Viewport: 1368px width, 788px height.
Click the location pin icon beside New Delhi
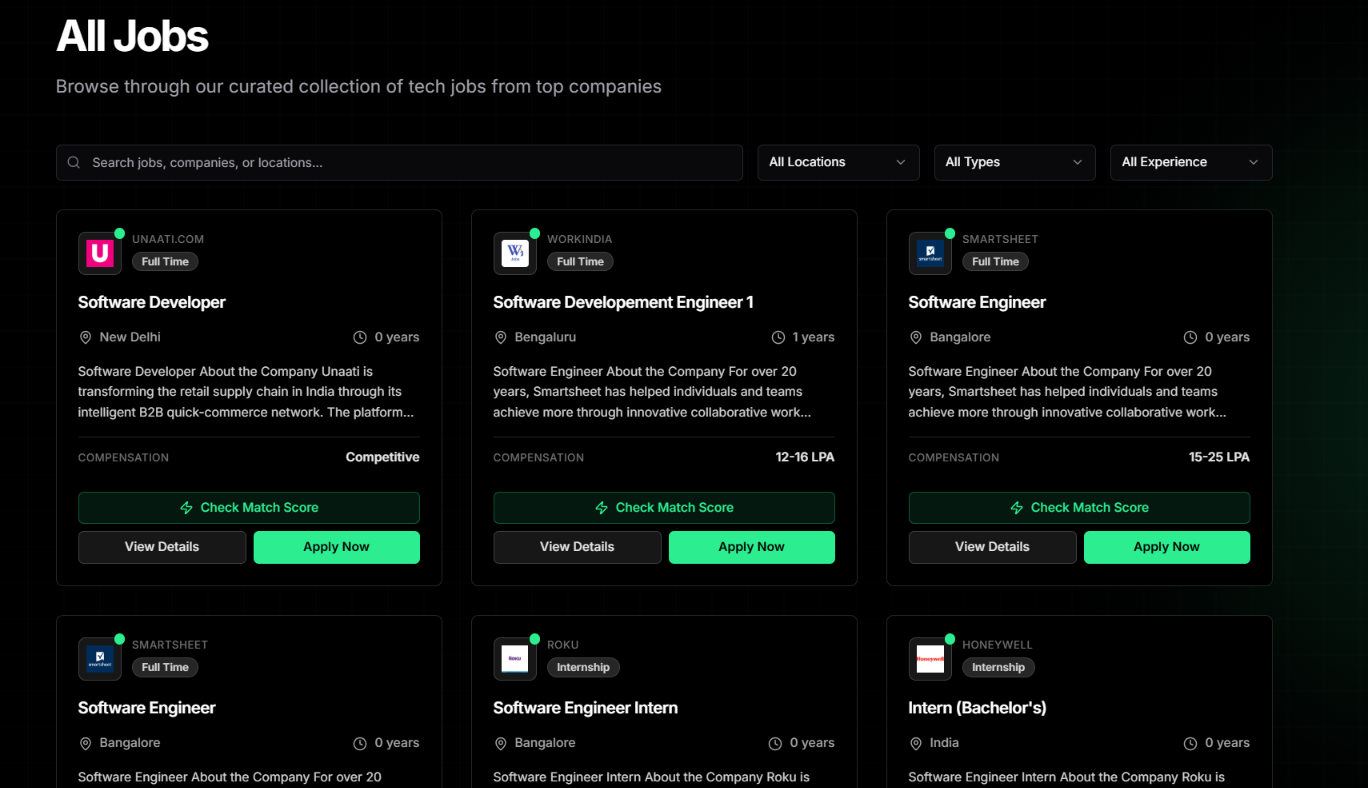85,338
